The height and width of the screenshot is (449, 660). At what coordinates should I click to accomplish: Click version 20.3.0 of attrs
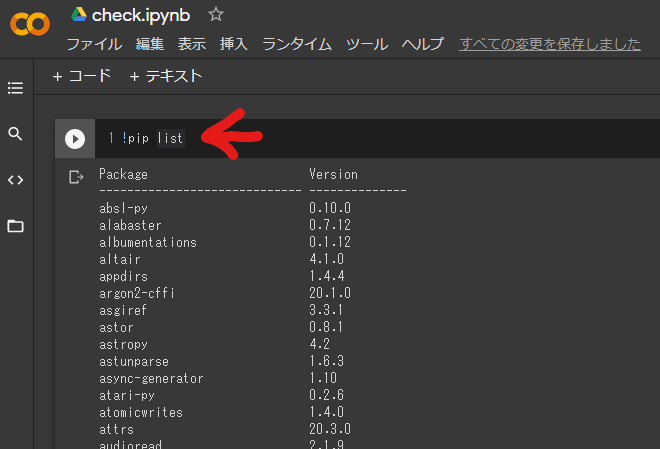click(x=330, y=429)
